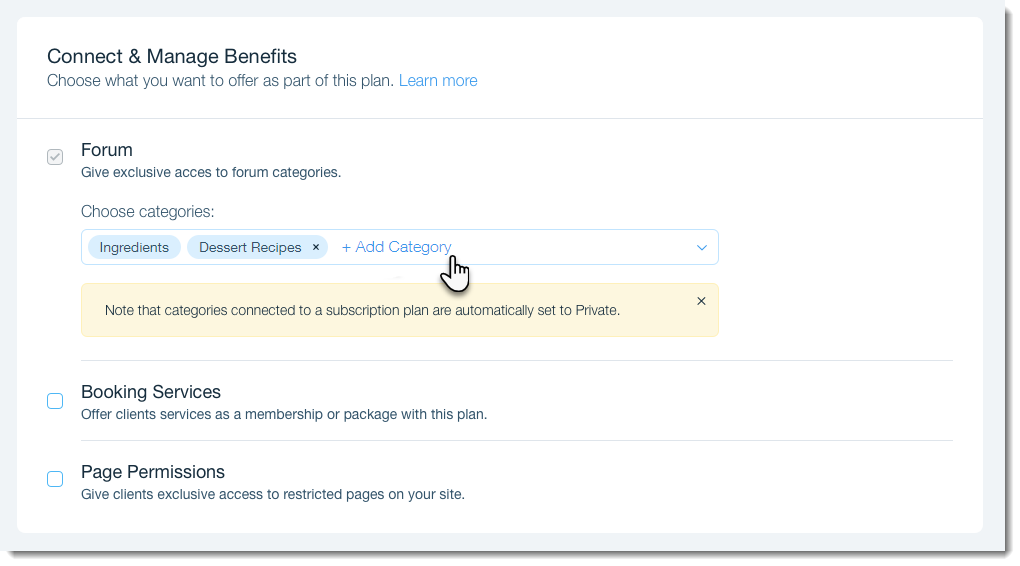The image size is (1020, 566).
Task: Click empty area of categories field
Action: (572, 247)
